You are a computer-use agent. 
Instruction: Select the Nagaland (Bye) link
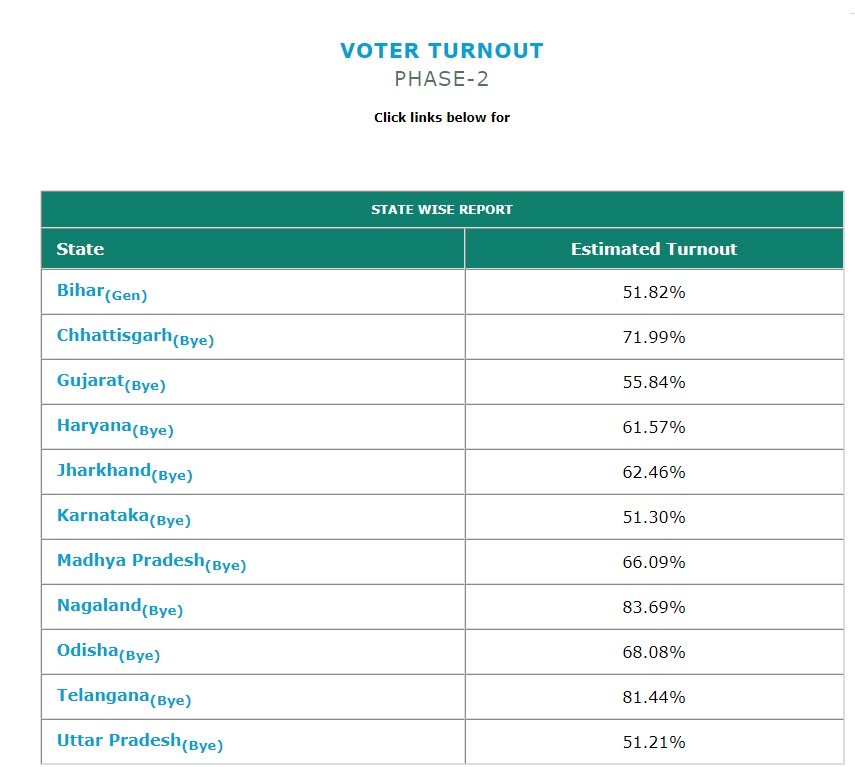pyautogui.click(x=120, y=607)
